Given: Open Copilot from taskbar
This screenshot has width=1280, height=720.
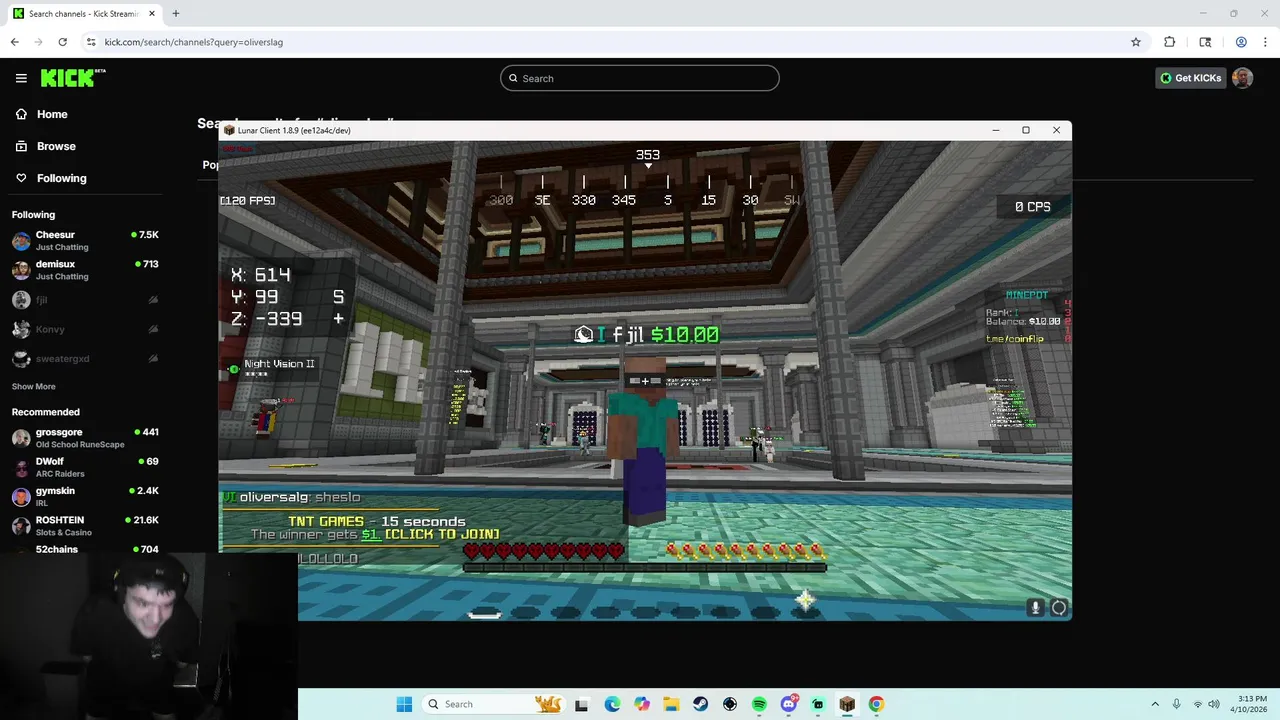Looking at the screenshot, I should pos(641,704).
